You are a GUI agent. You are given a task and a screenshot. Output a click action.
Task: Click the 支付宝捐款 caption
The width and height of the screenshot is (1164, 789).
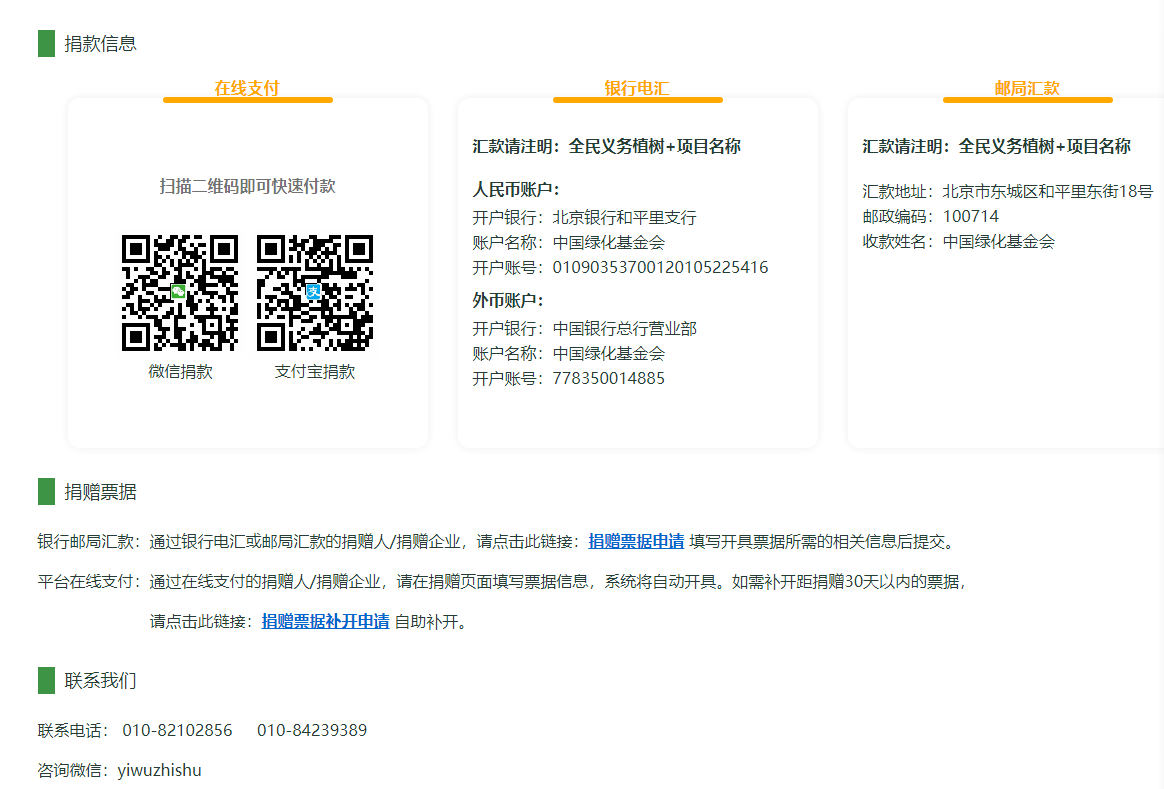click(315, 372)
